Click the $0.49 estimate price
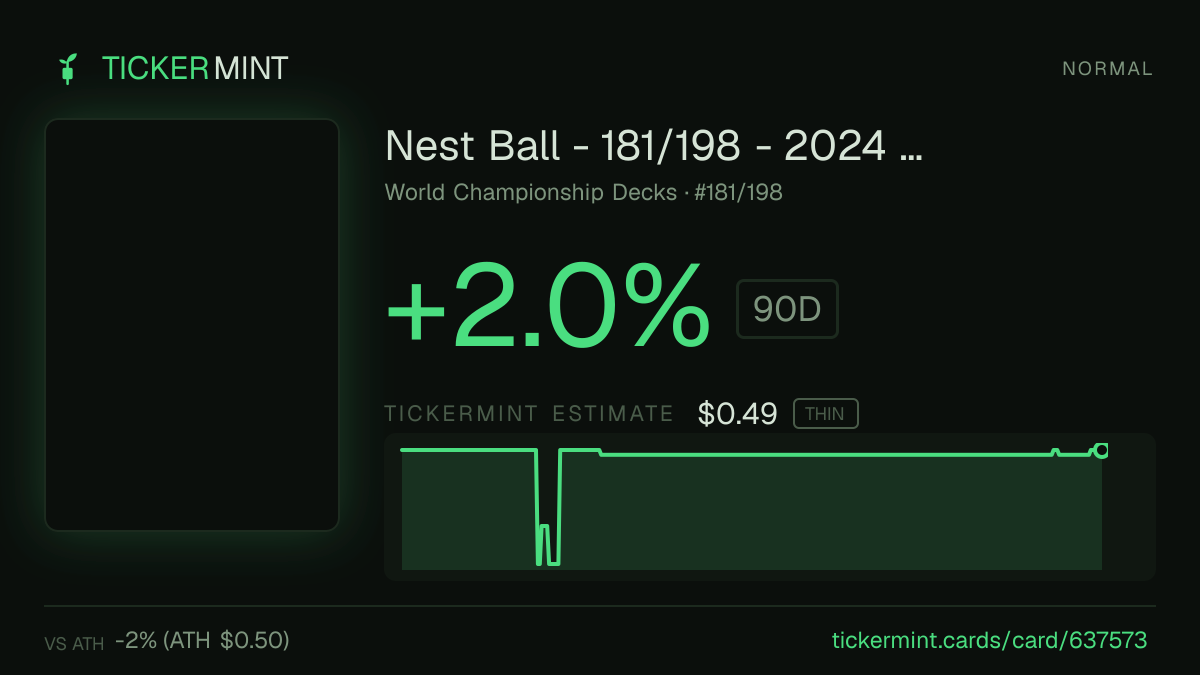 click(x=738, y=414)
